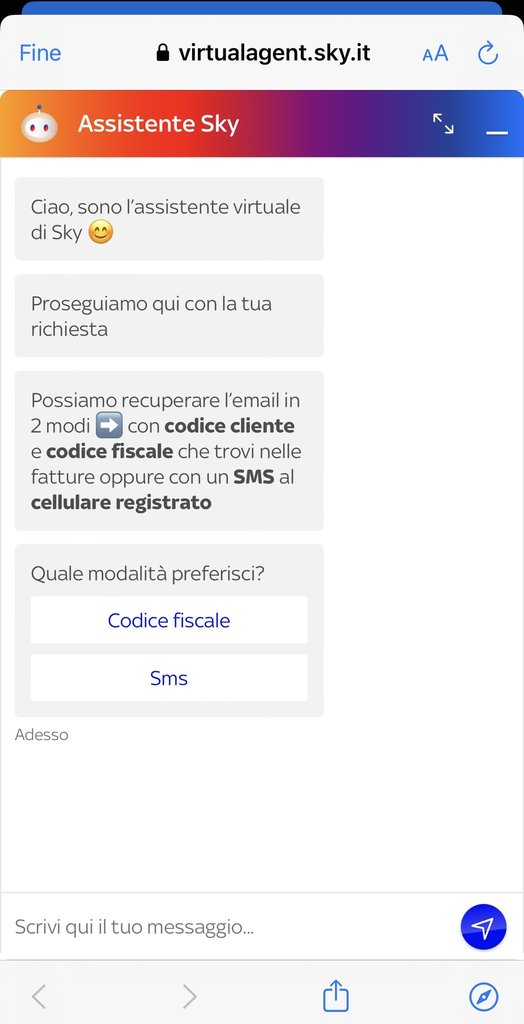Viewport: 524px width, 1024px height.
Task: Choose the Codice fiscale option
Action: pyautogui.click(x=169, y=620)
